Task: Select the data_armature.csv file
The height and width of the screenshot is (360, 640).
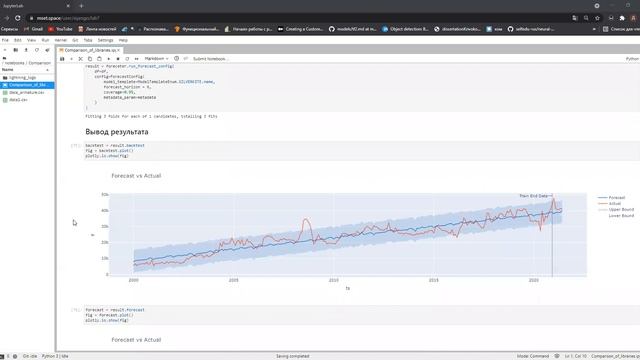Action: click(x=27, y=93)
